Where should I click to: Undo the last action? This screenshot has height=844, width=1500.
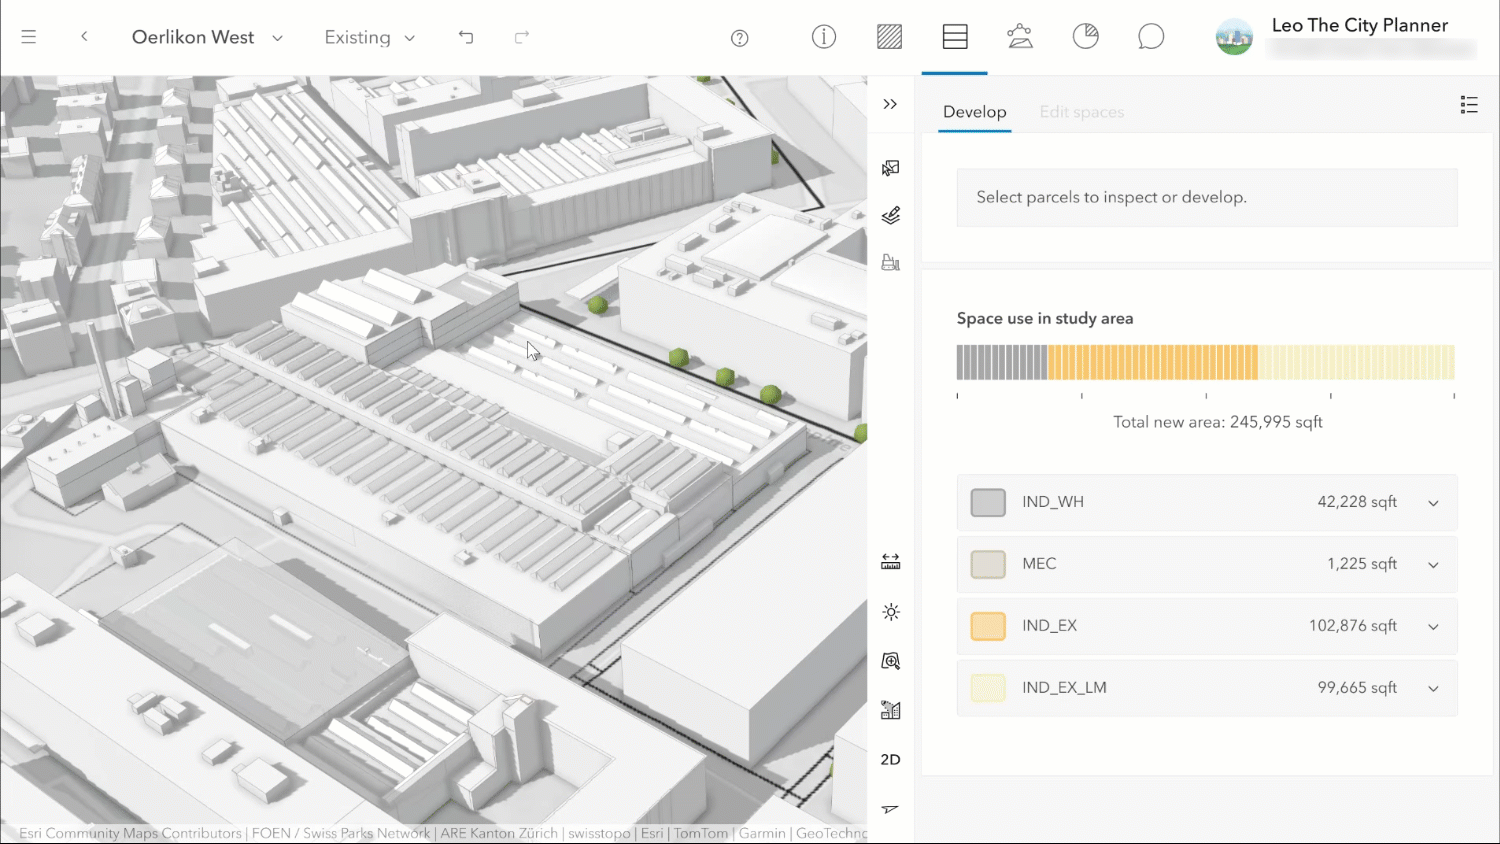pos(465,36)
